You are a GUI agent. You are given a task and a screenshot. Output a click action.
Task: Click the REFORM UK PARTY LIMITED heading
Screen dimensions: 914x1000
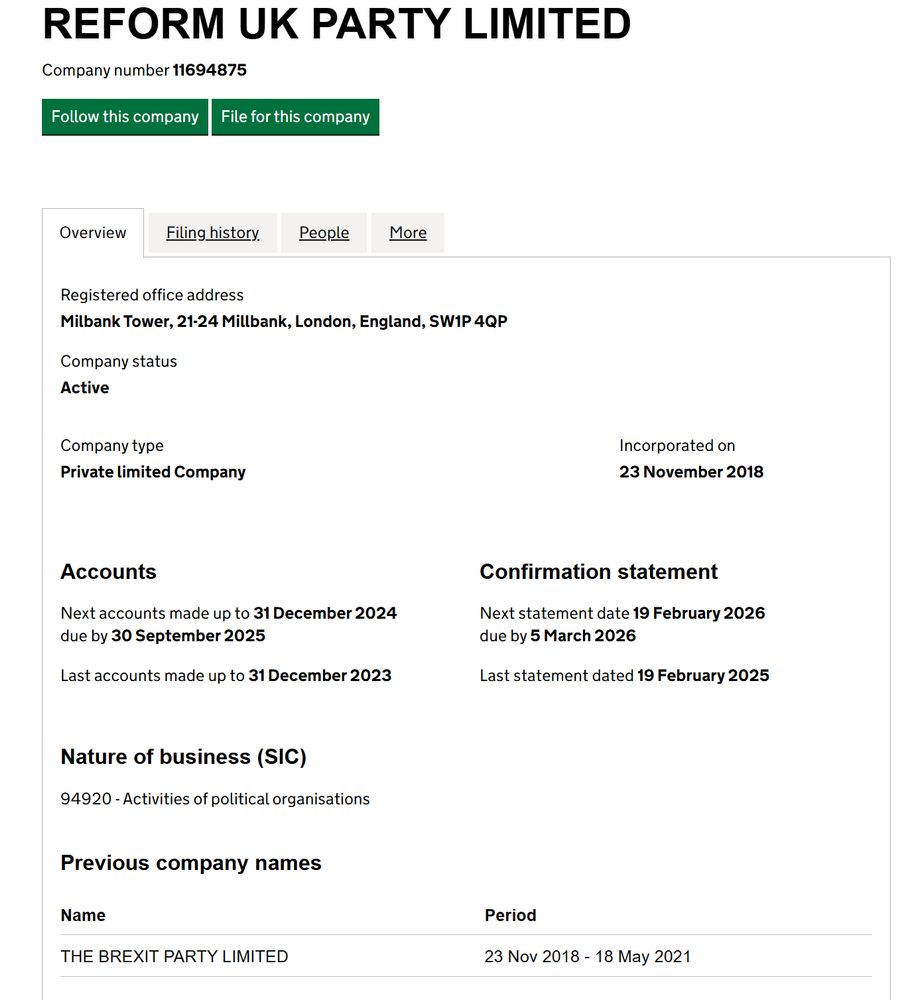(x=336, y=24)
